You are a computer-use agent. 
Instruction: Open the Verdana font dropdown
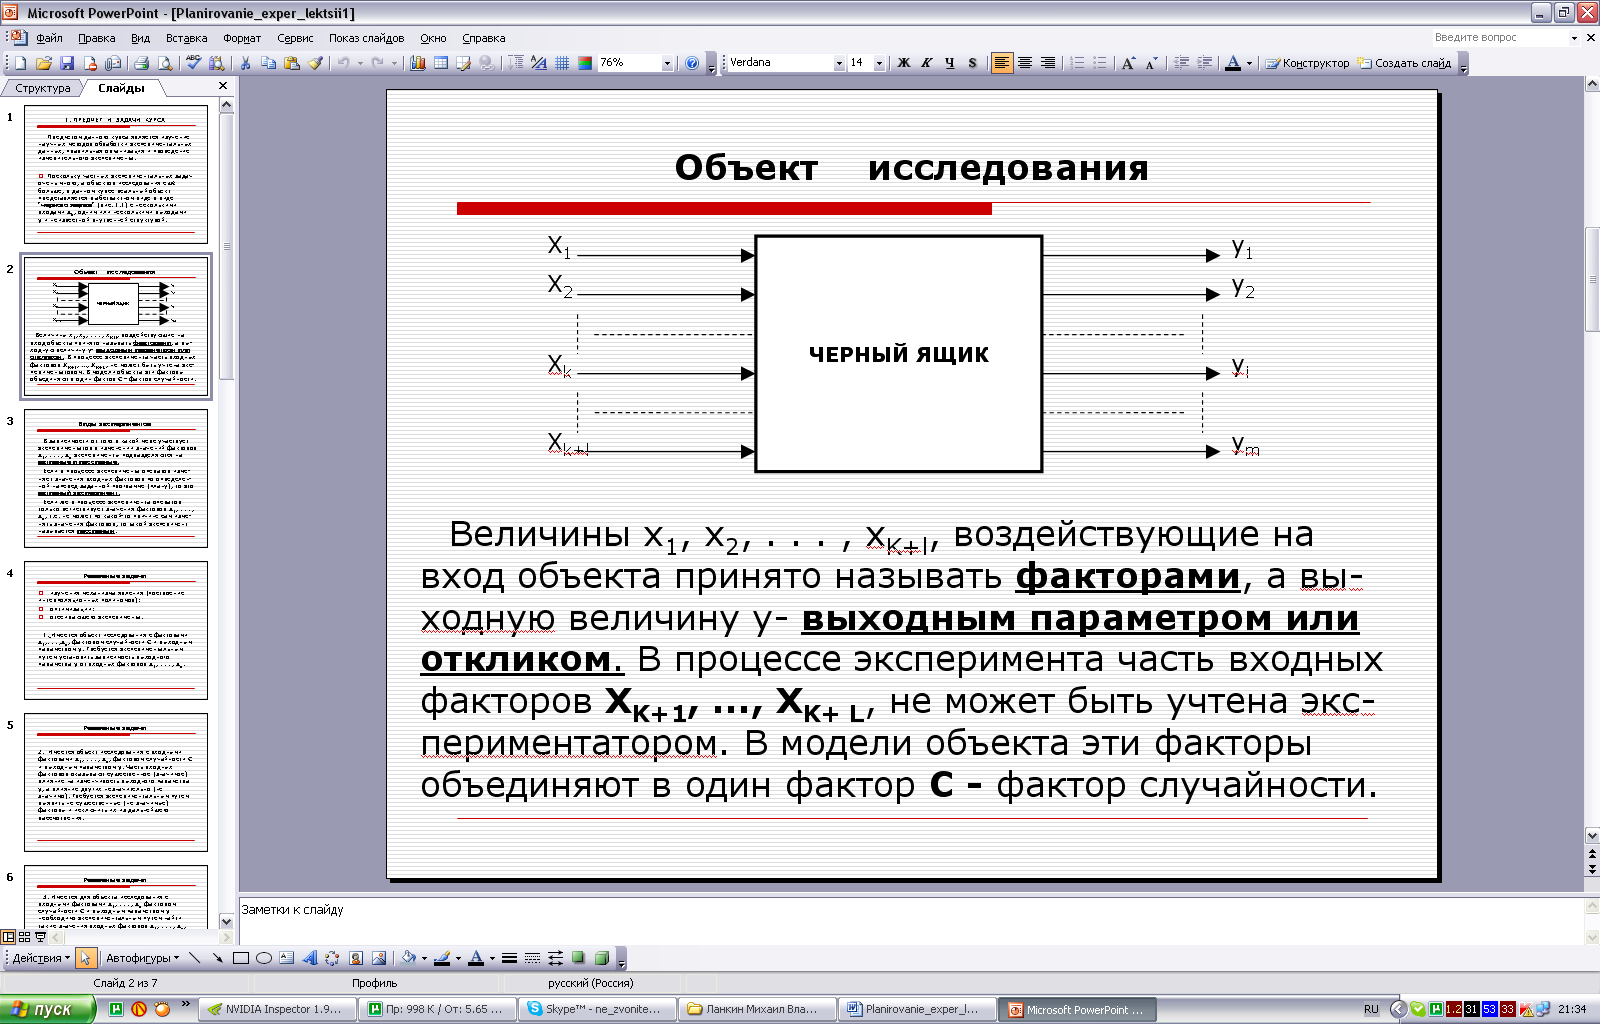[x=839, y=63]
